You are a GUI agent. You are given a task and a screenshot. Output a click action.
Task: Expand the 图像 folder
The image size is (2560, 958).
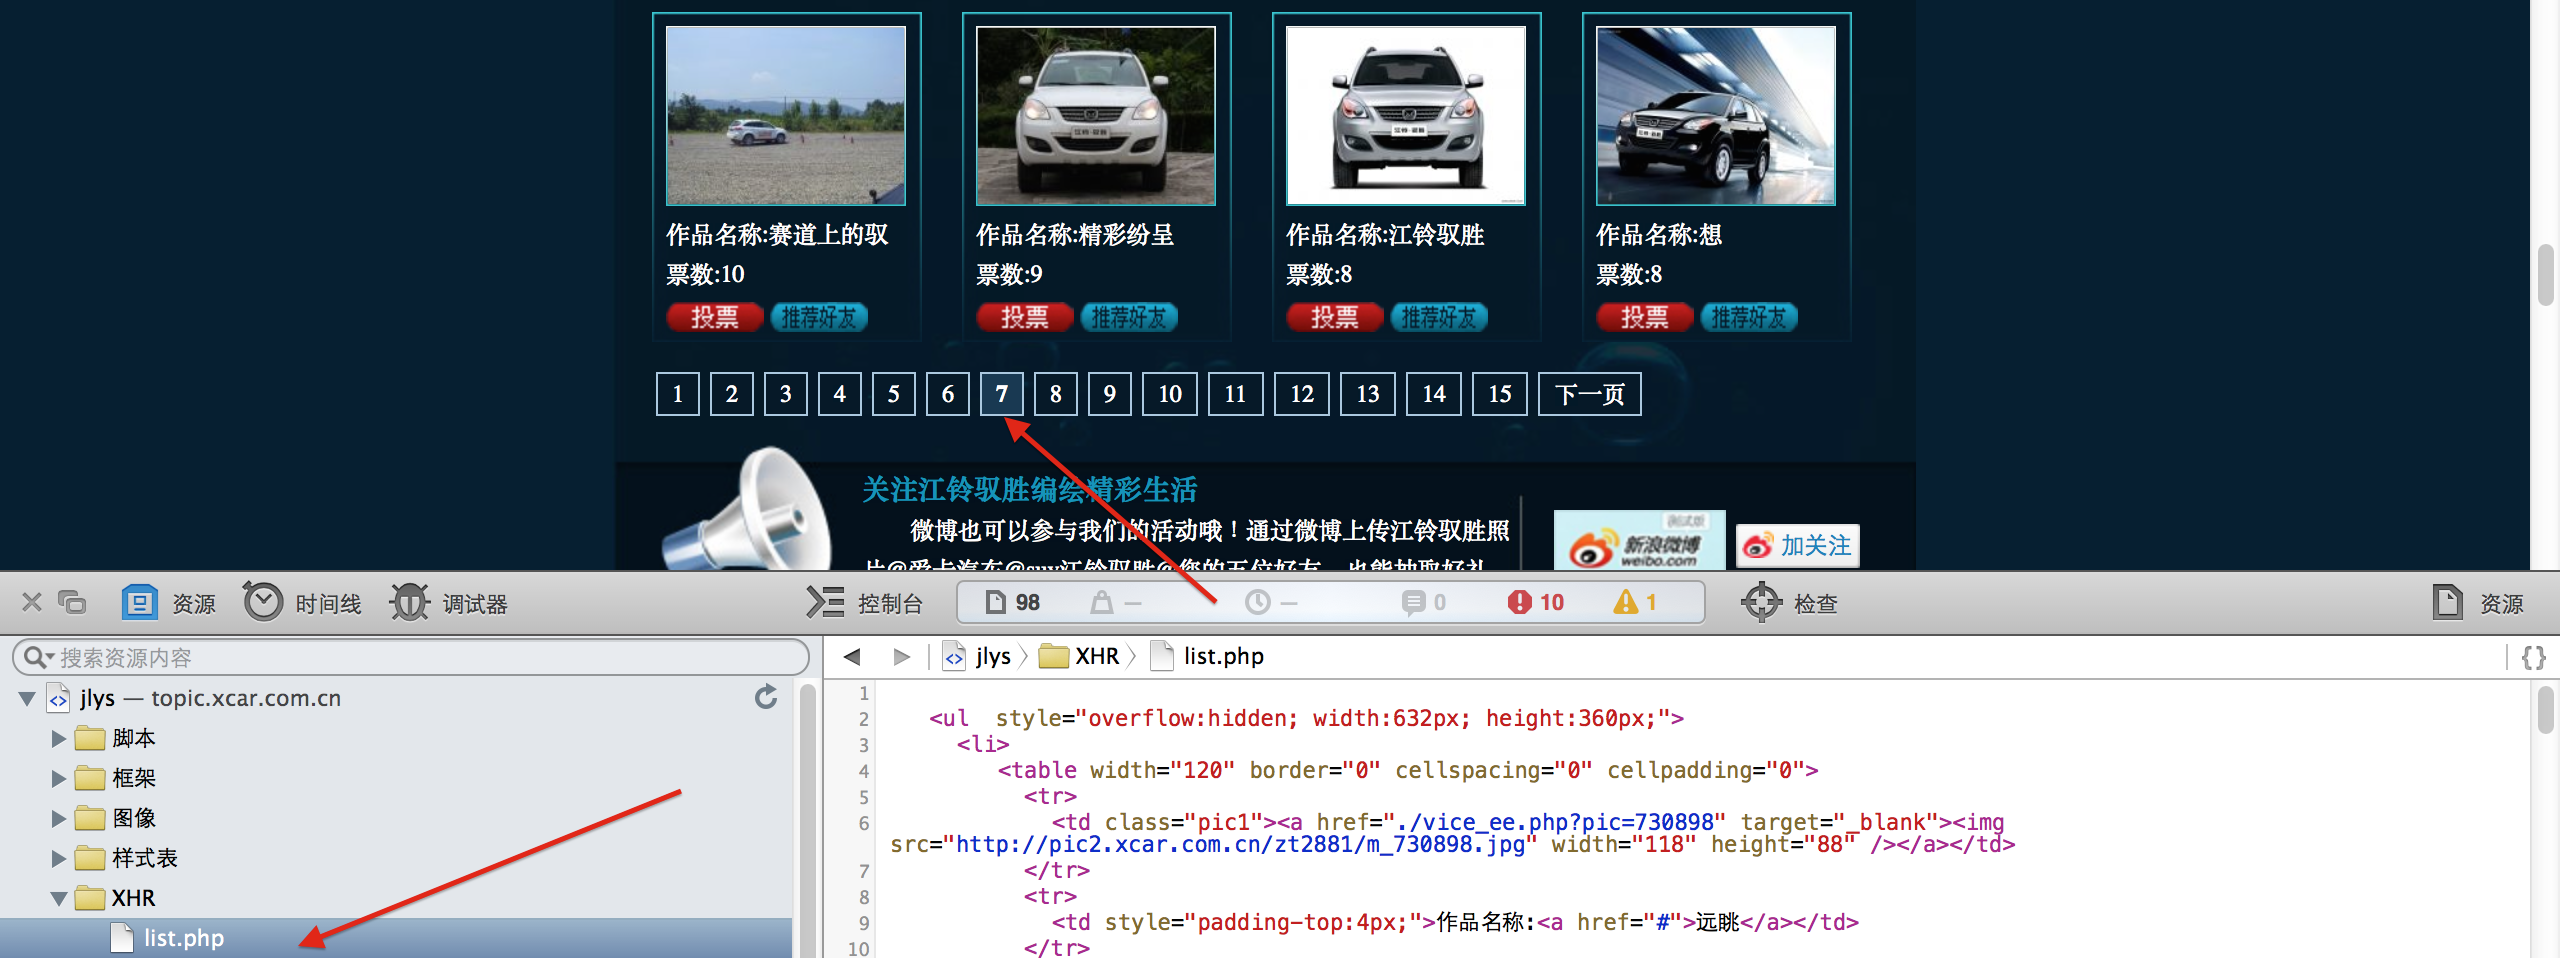pos(58,818)
